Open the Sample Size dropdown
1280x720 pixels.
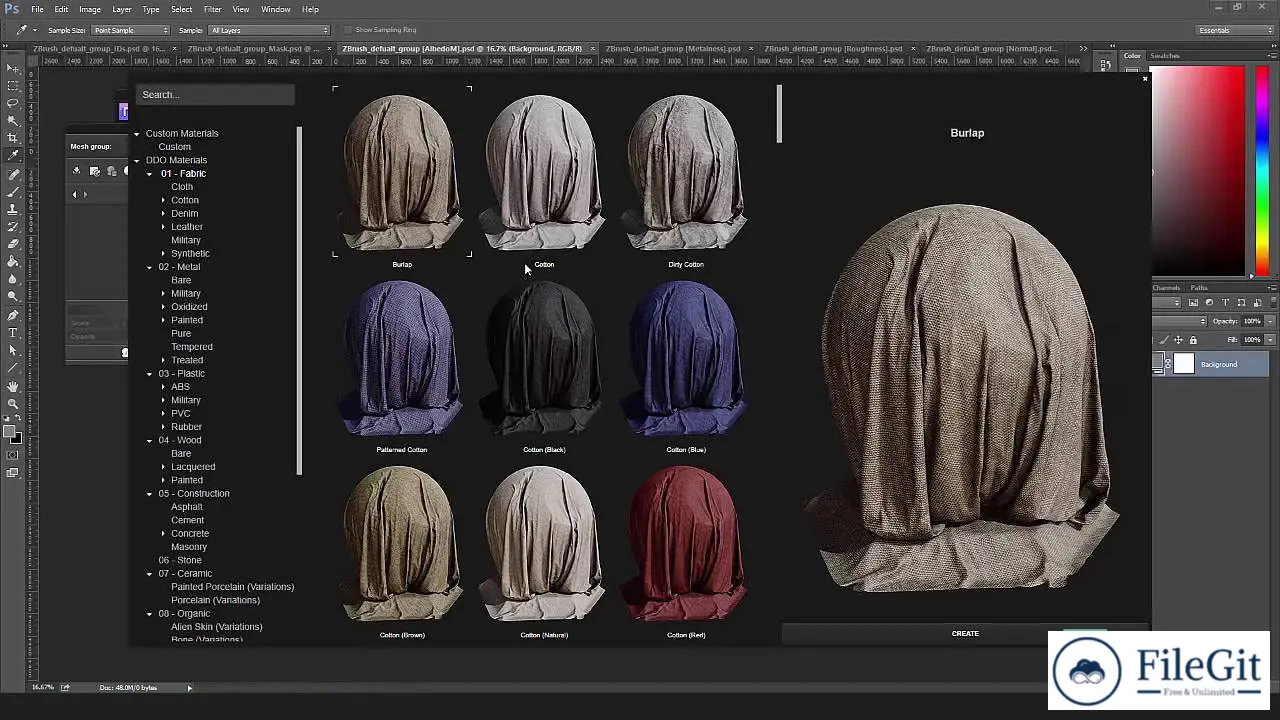(x=130, y=30)
